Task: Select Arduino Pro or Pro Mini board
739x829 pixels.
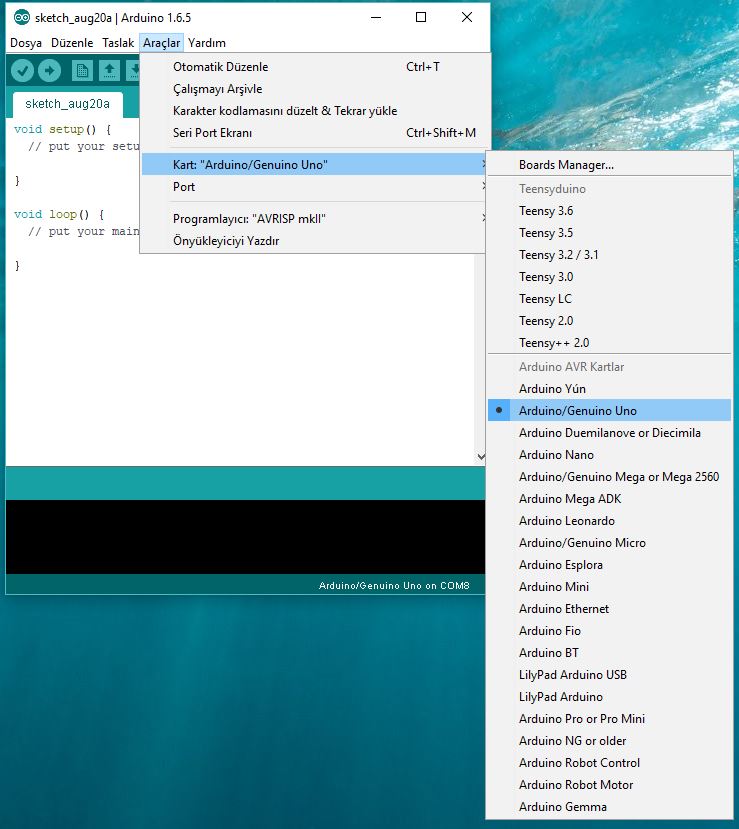Action: (609, 719)
